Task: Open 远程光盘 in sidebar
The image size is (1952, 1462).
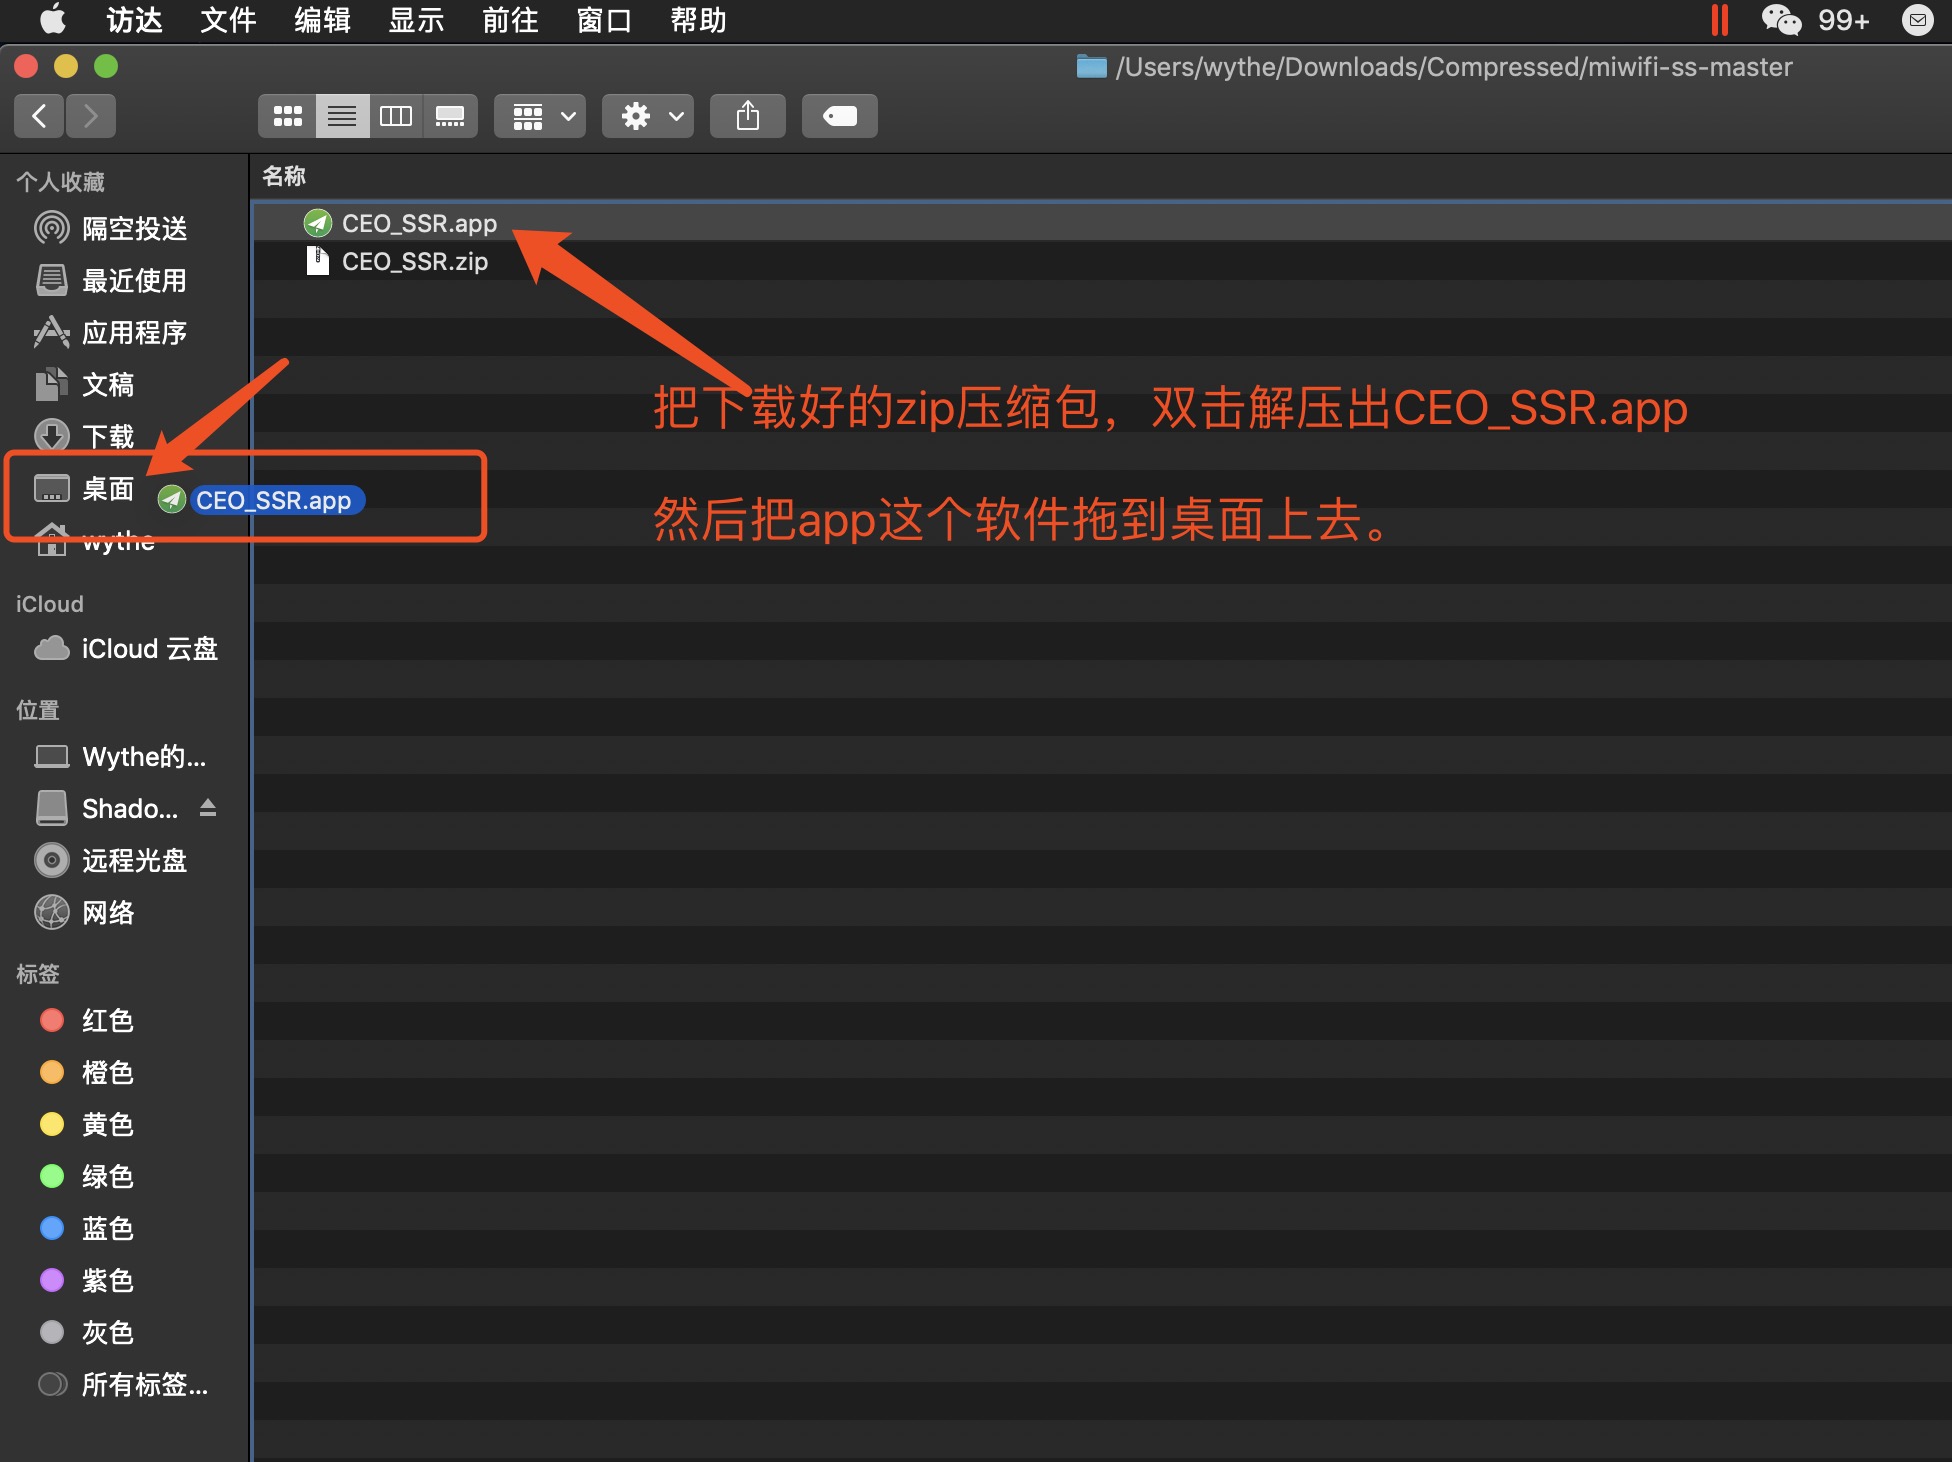Action: pyautogui.click(x=124, y=861)
